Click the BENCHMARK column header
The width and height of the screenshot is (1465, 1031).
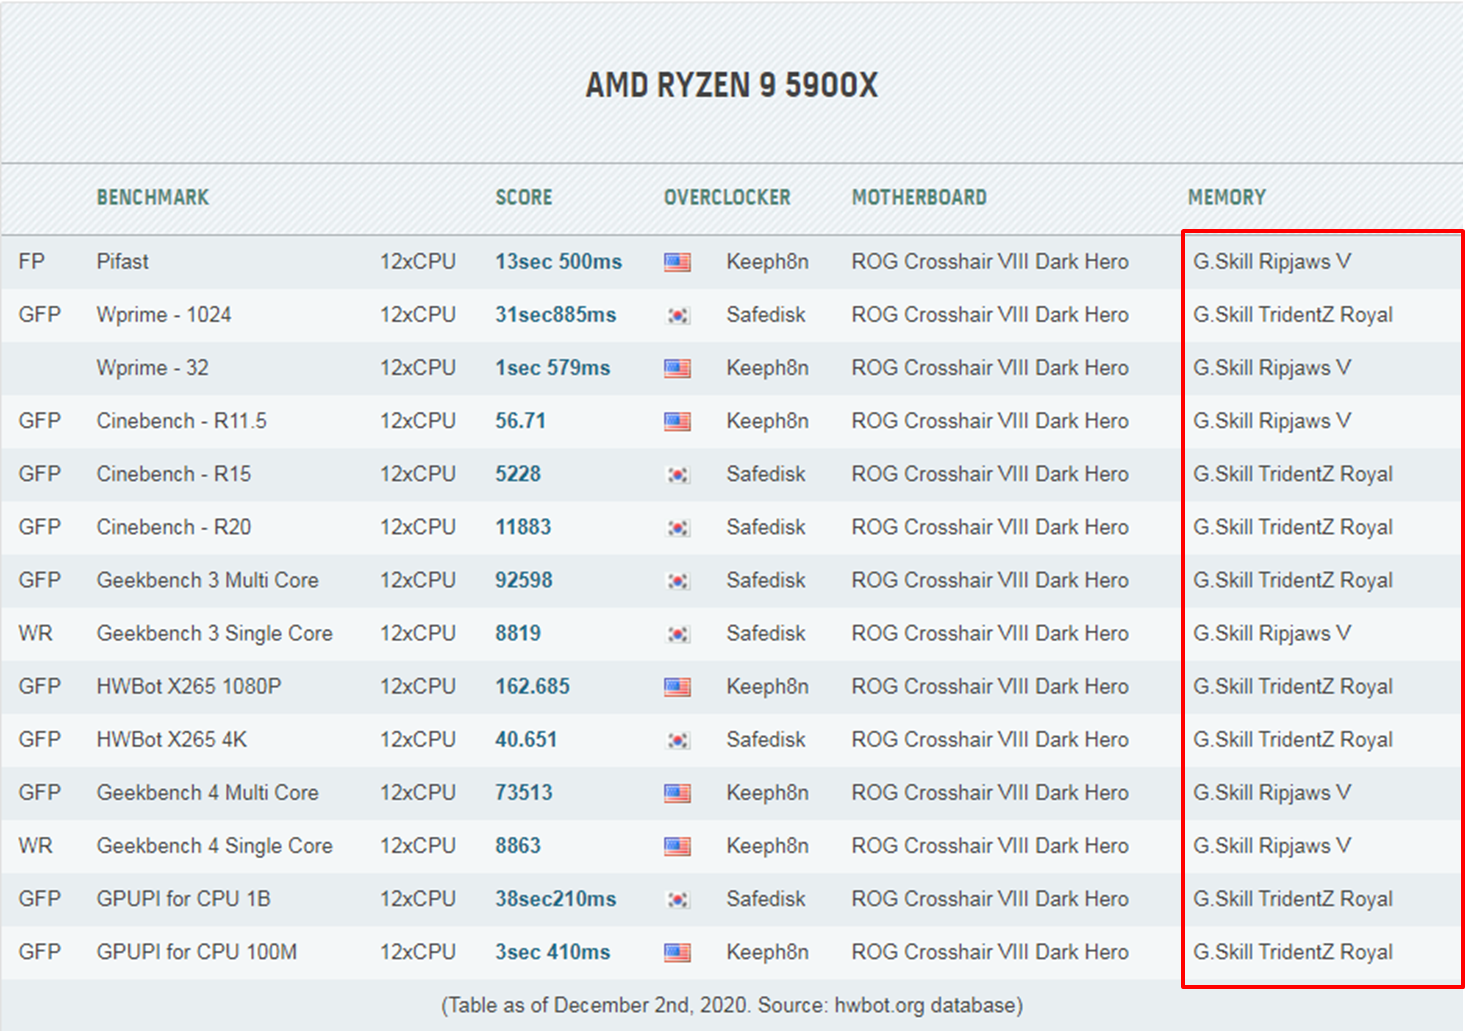(153, 197)
